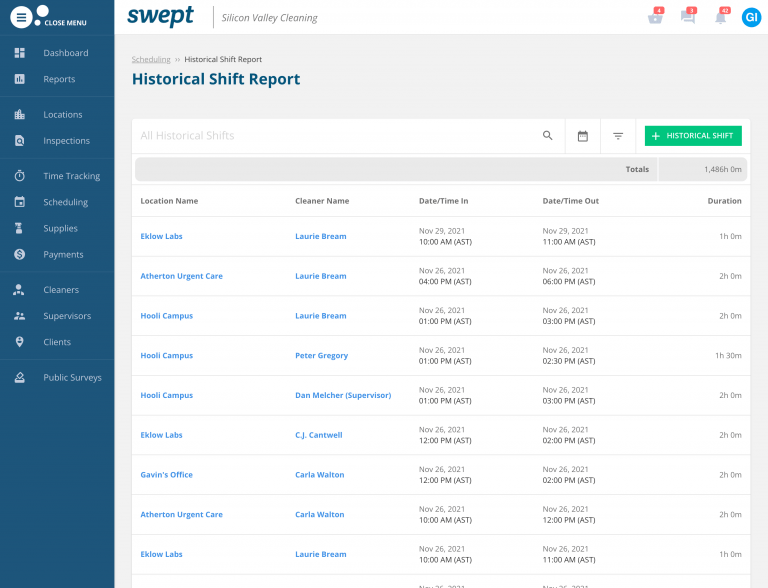Go to Inspections menu item
The width and height of the screenshot is (768, 588).
pos(67,141)
